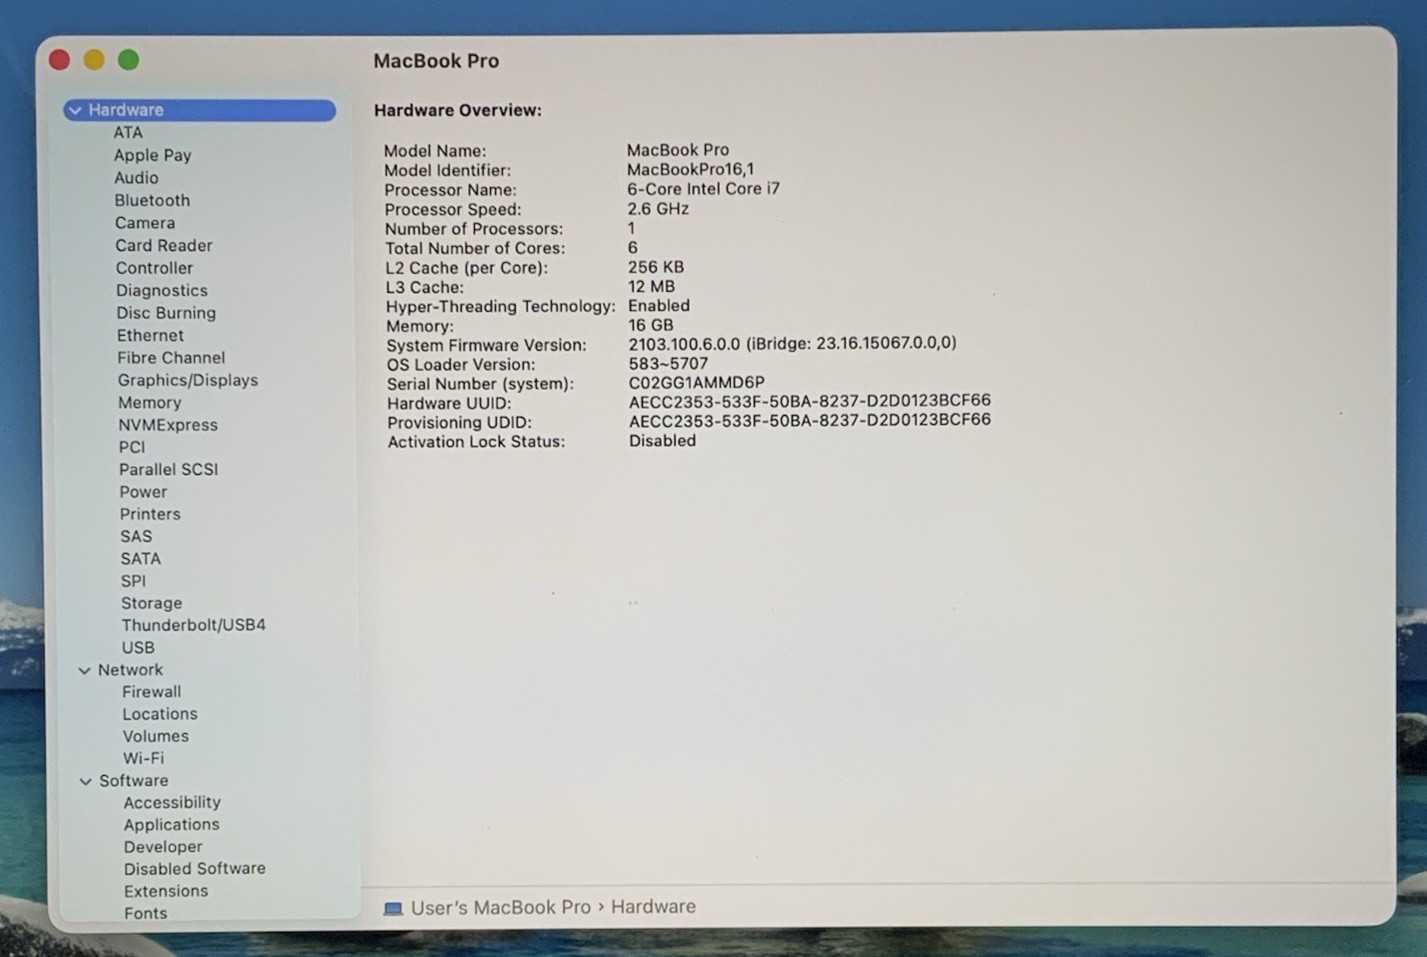Collapse the Hardware section chevron
The height and width of the screenshot is (957, 1427).
click(75, 110)
